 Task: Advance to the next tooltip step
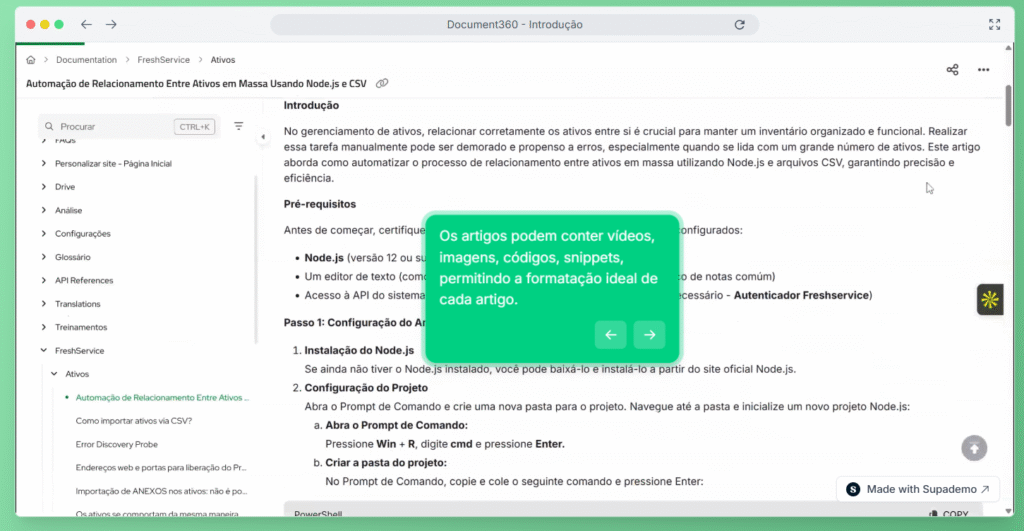tap(649, 335)
